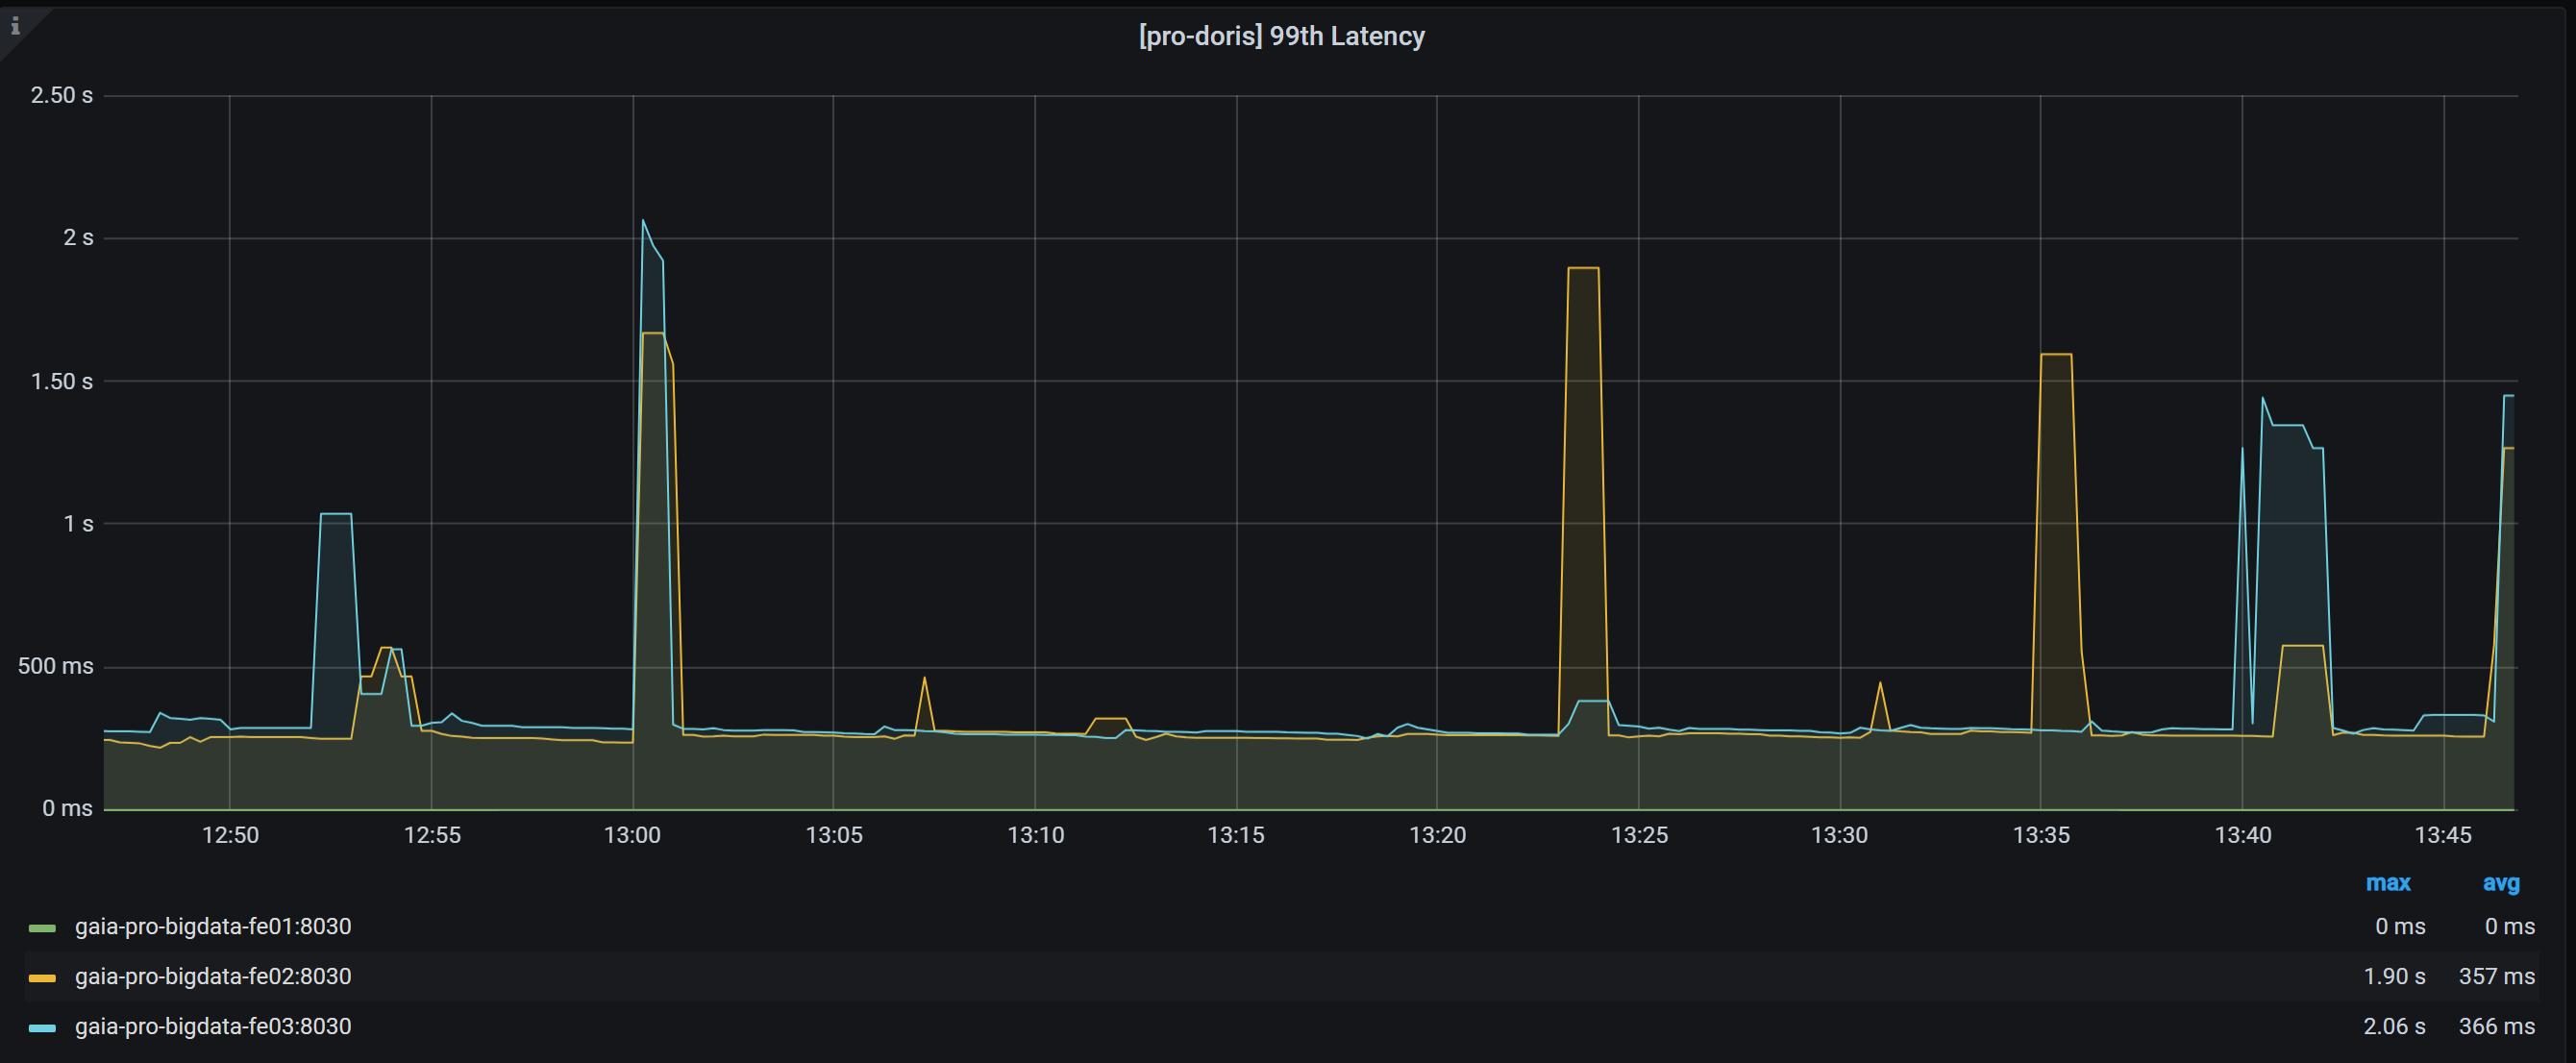The width and height of the screenshot is (2576, 1063).
Task: Click the yellow spike top near 13:35
Action: [2055, 354]
